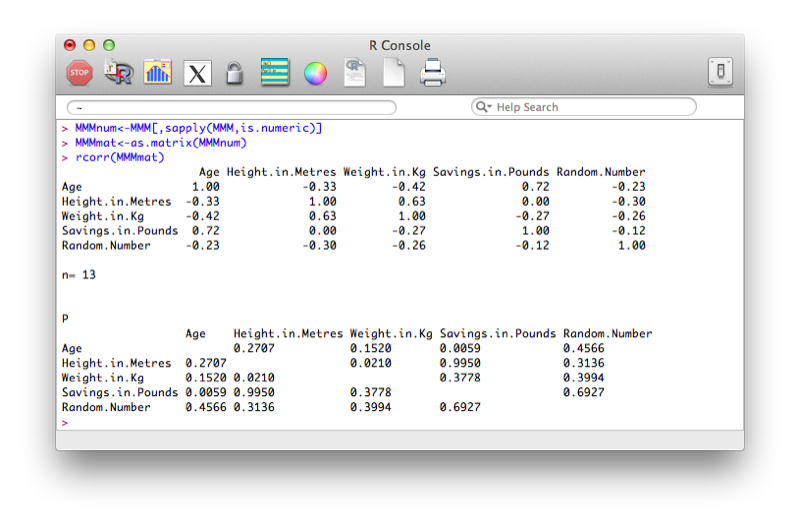This screenshot has height=528, width=800.
Task: Click the yellow minimize window button
Action: point(89,45)
